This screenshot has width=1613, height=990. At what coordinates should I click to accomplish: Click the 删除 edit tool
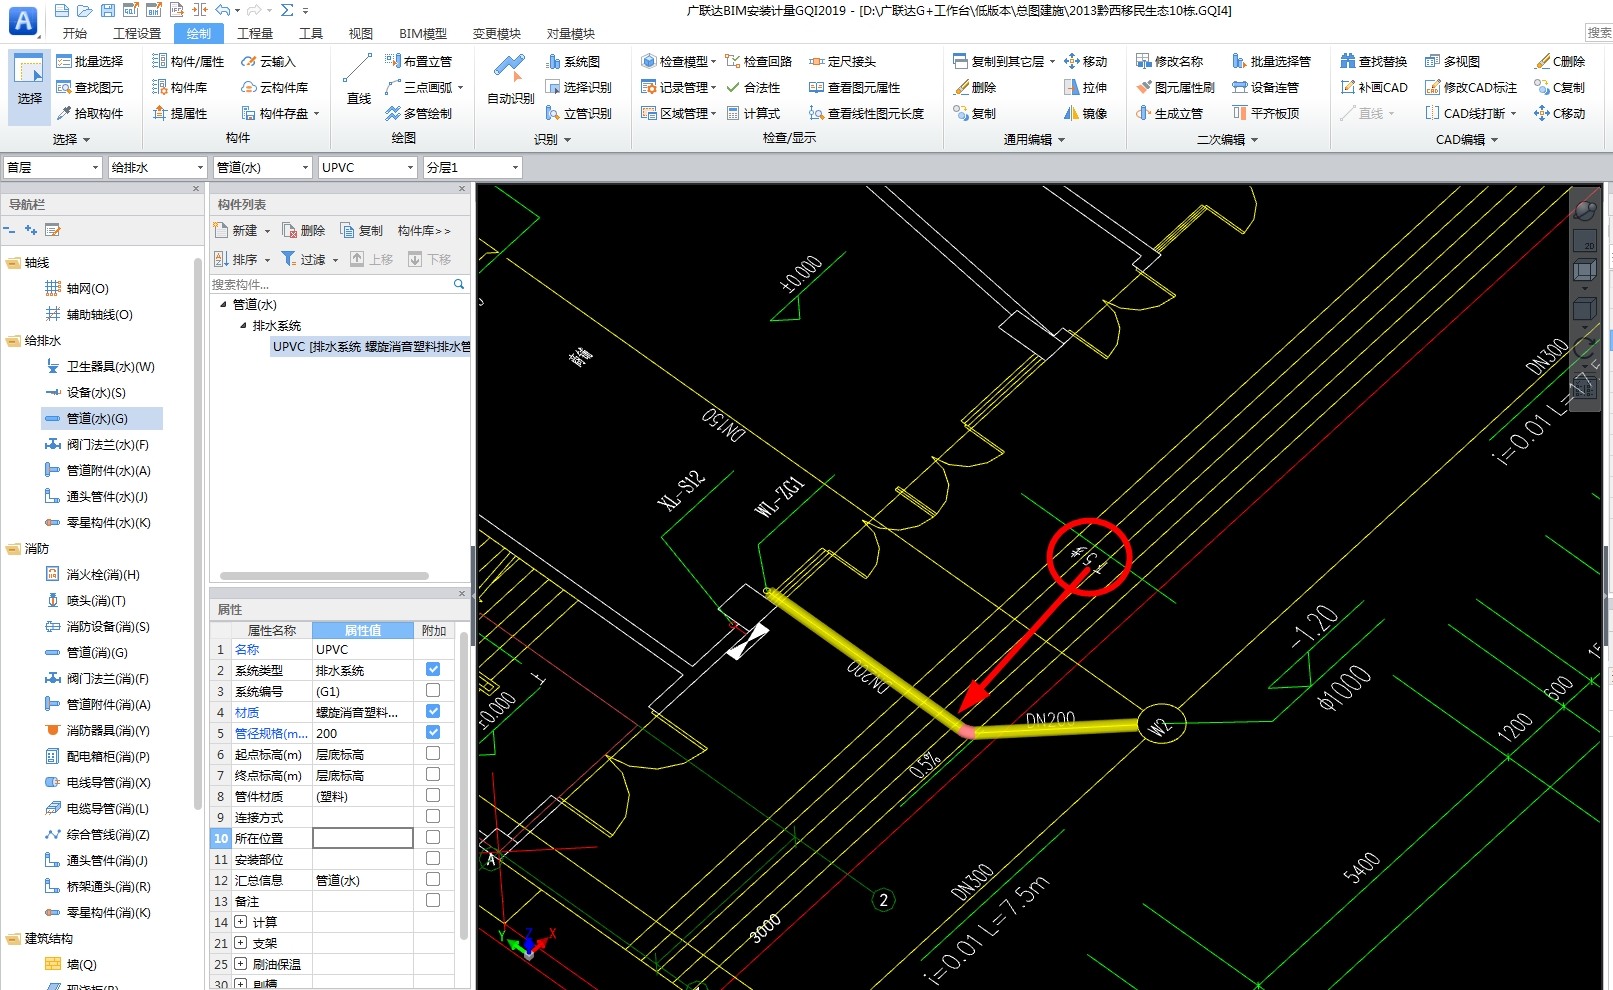tap(975, 87)
